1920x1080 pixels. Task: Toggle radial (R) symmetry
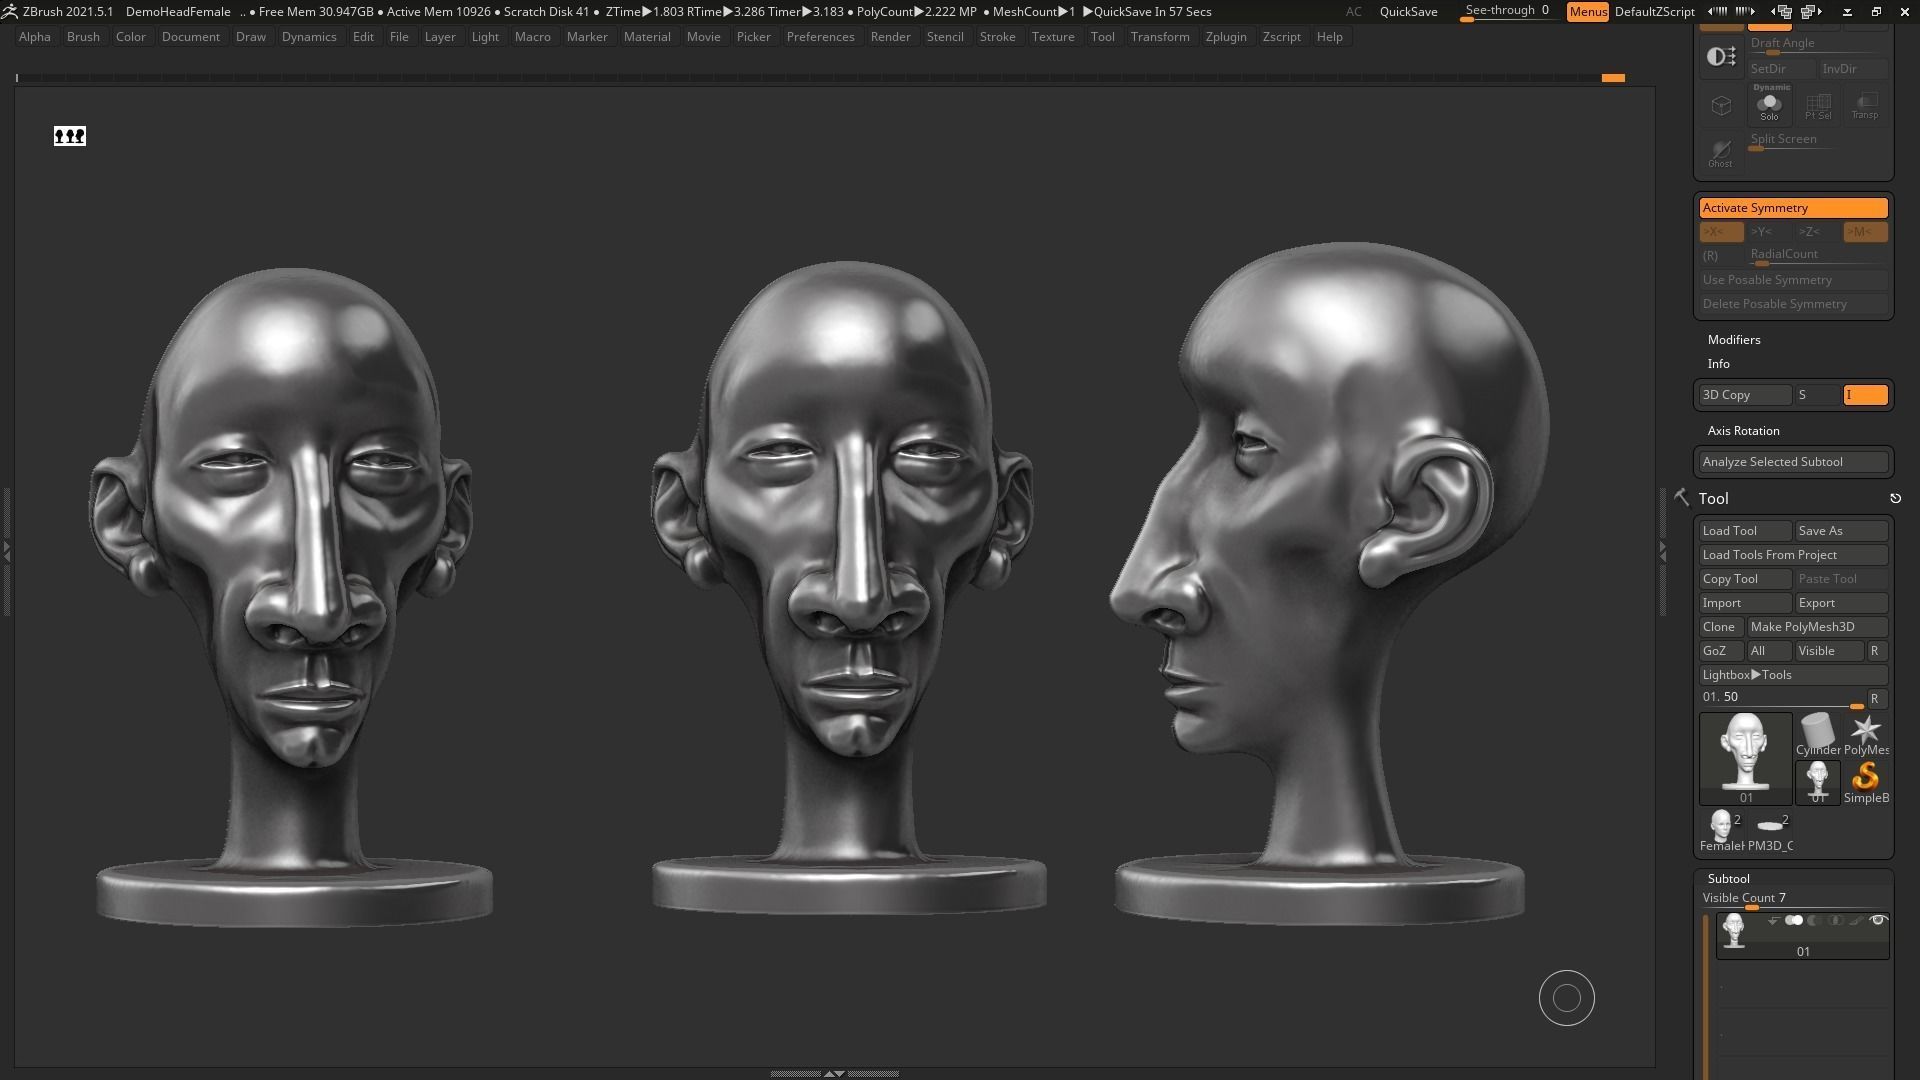click(1721, 256)
